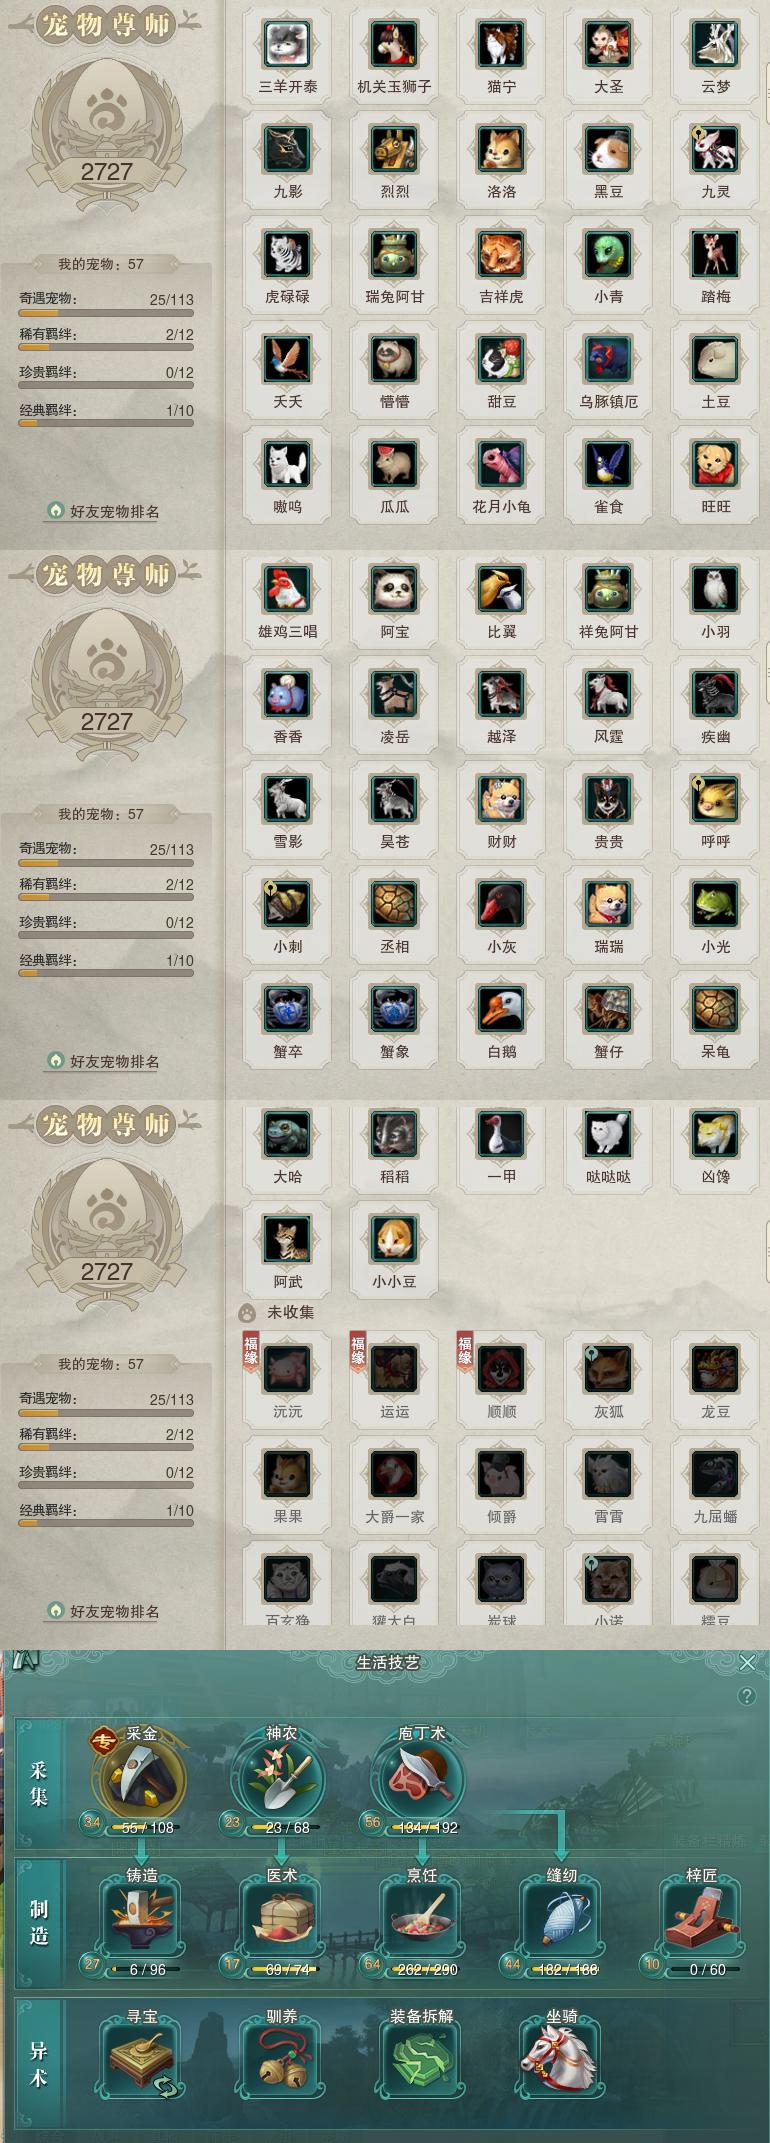Open the 缝纫 sewing skill
Screen dimensions: 770x2143
tap(561, 1918)
